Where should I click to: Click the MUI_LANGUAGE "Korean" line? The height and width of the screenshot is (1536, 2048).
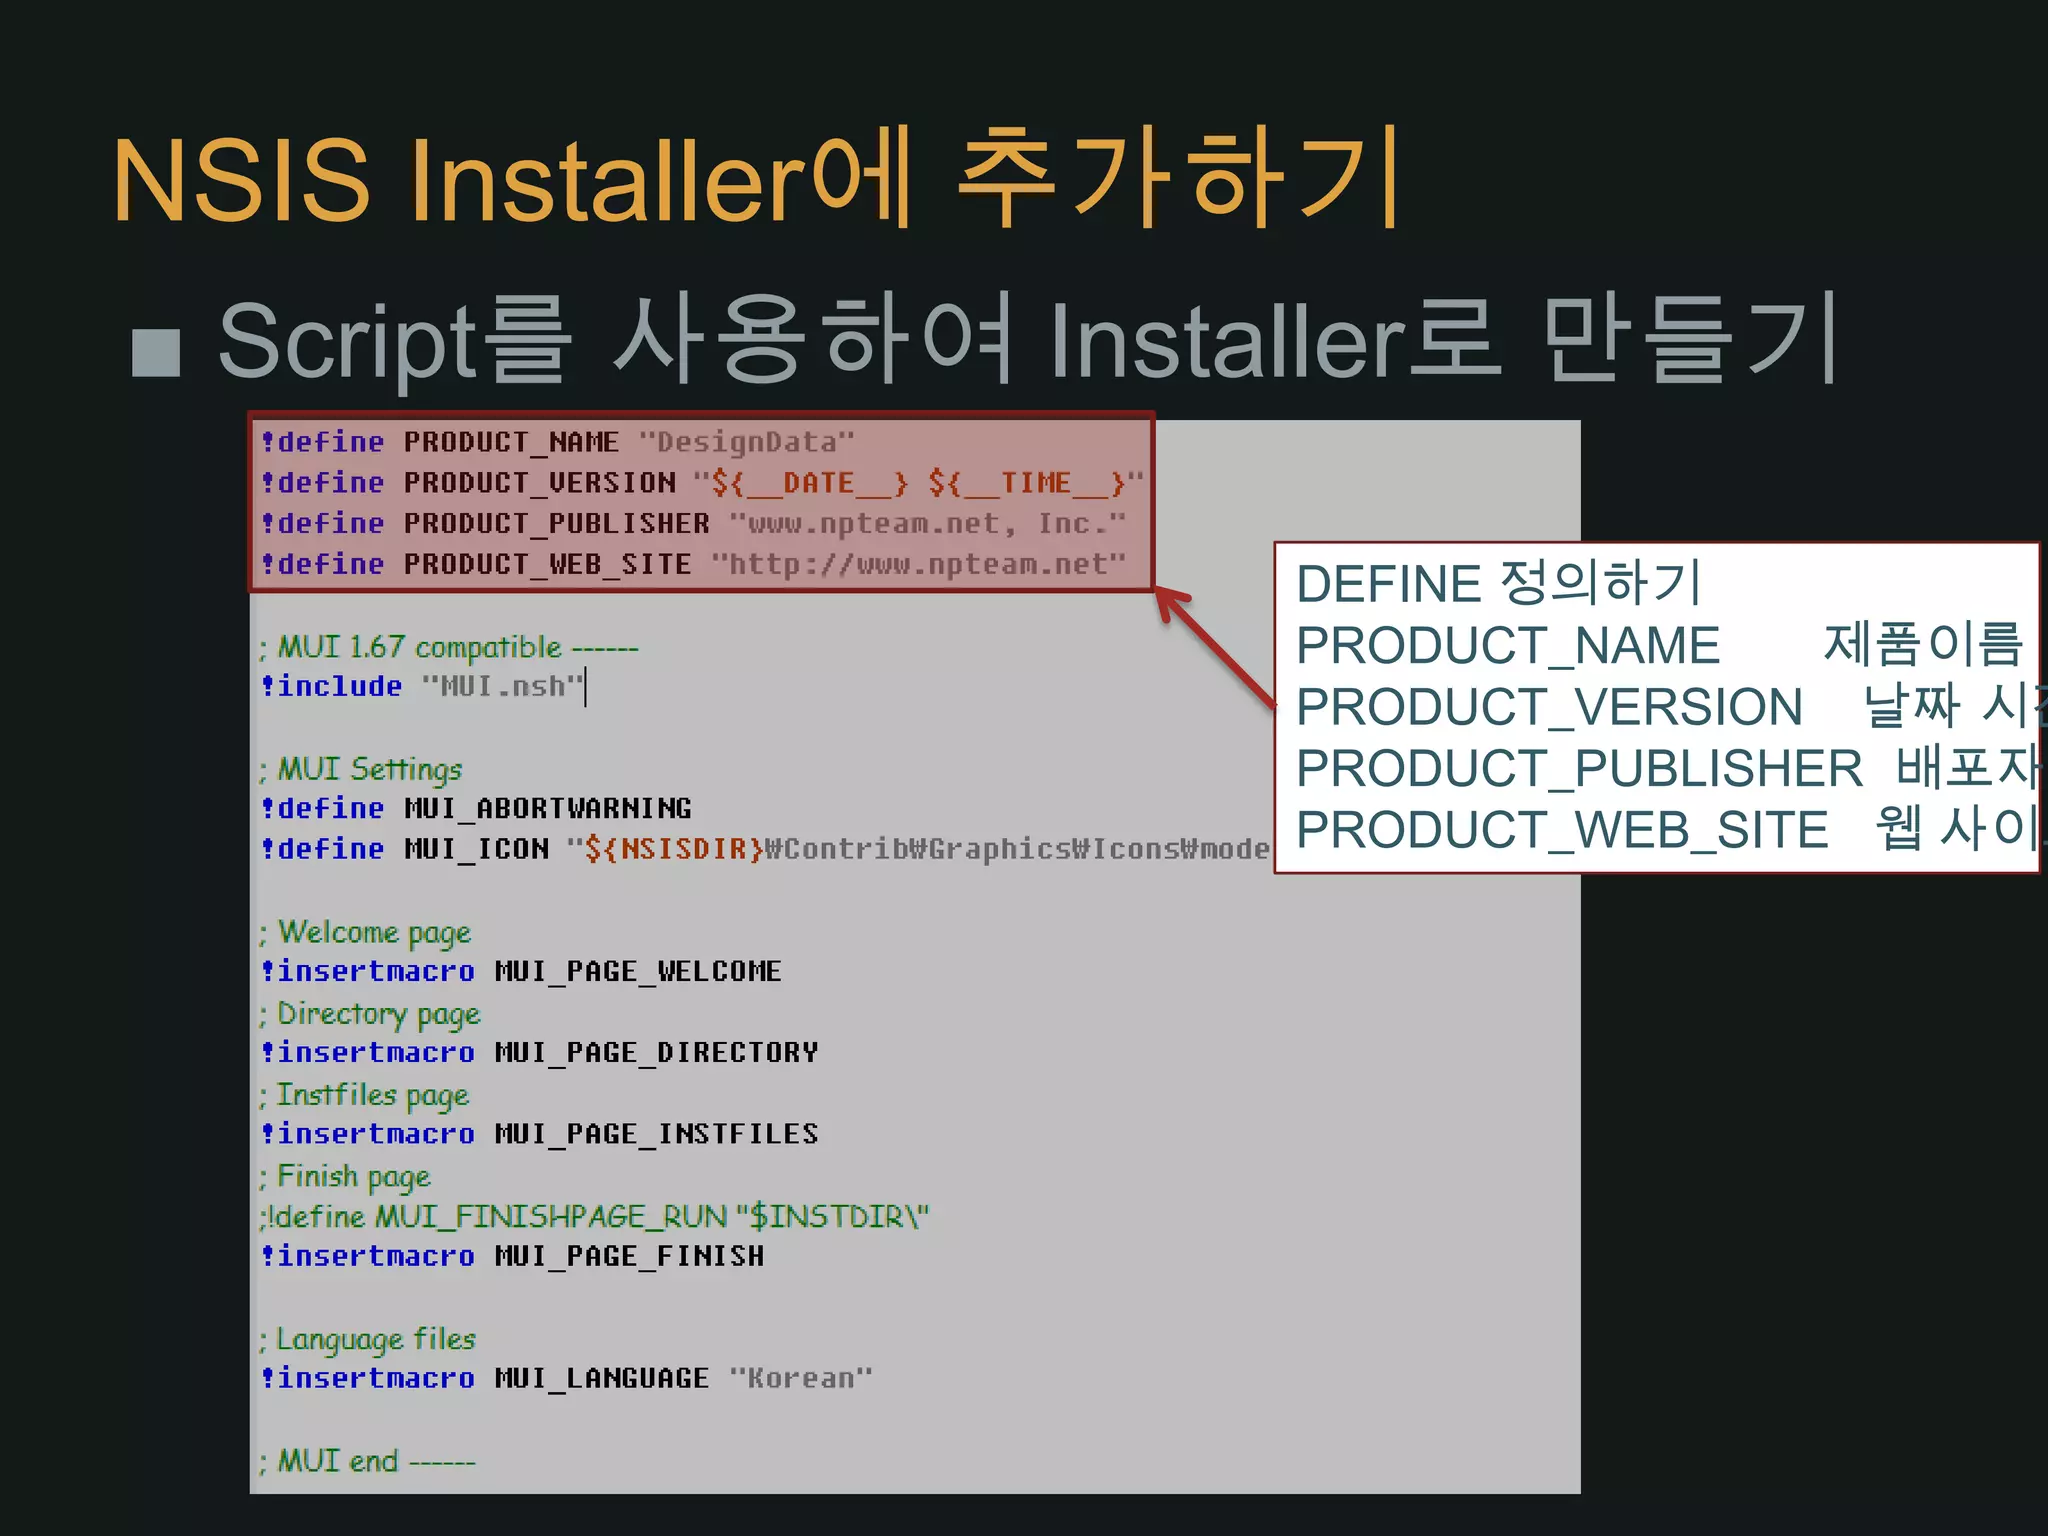click(566, 1378)
